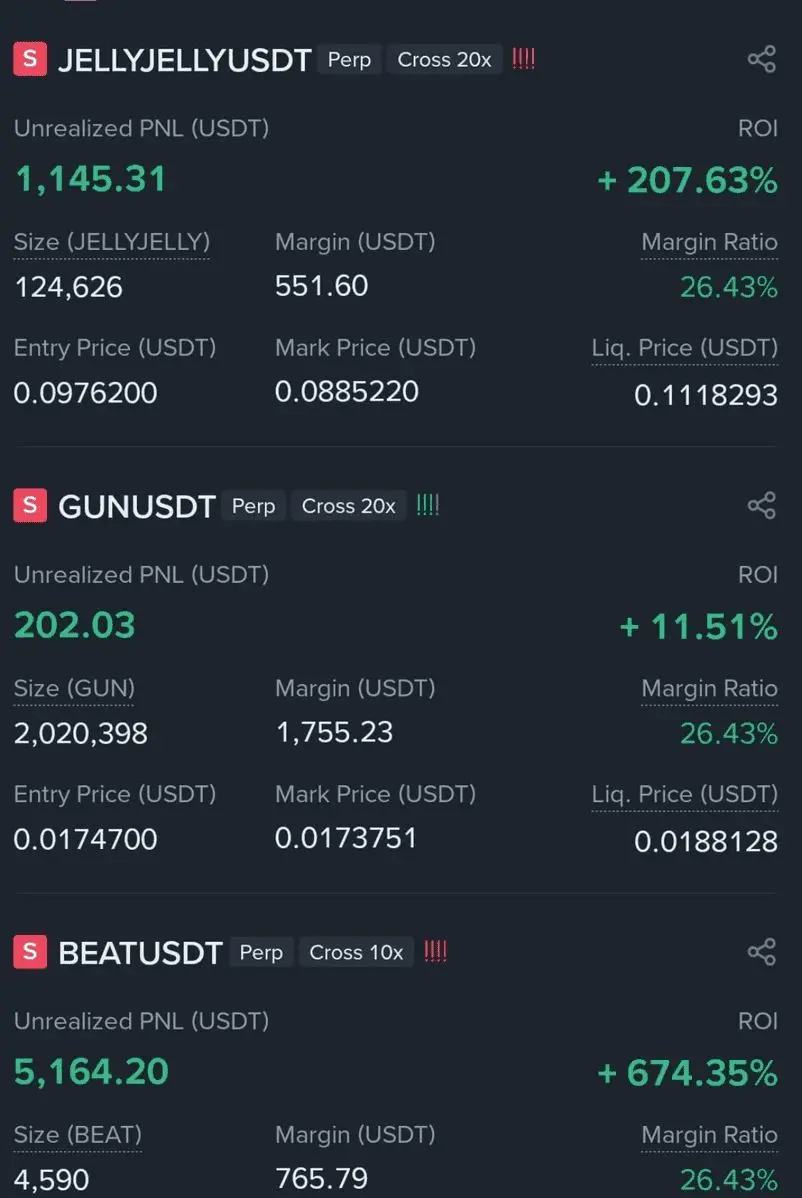Tap Liq. Price label in GUNUSDT card
Viewport: 802px width, 1198px height.
pos(684,794)
